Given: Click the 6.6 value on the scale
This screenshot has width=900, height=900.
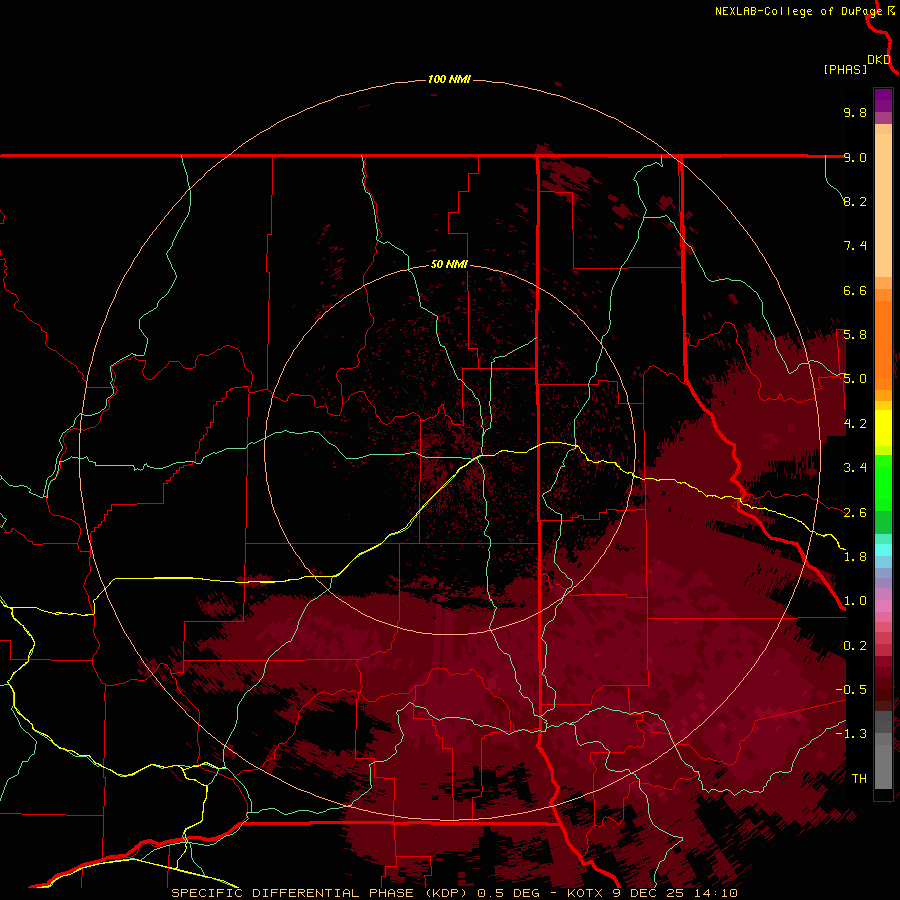Looking at the screenshot, I should tap(855, 290).
